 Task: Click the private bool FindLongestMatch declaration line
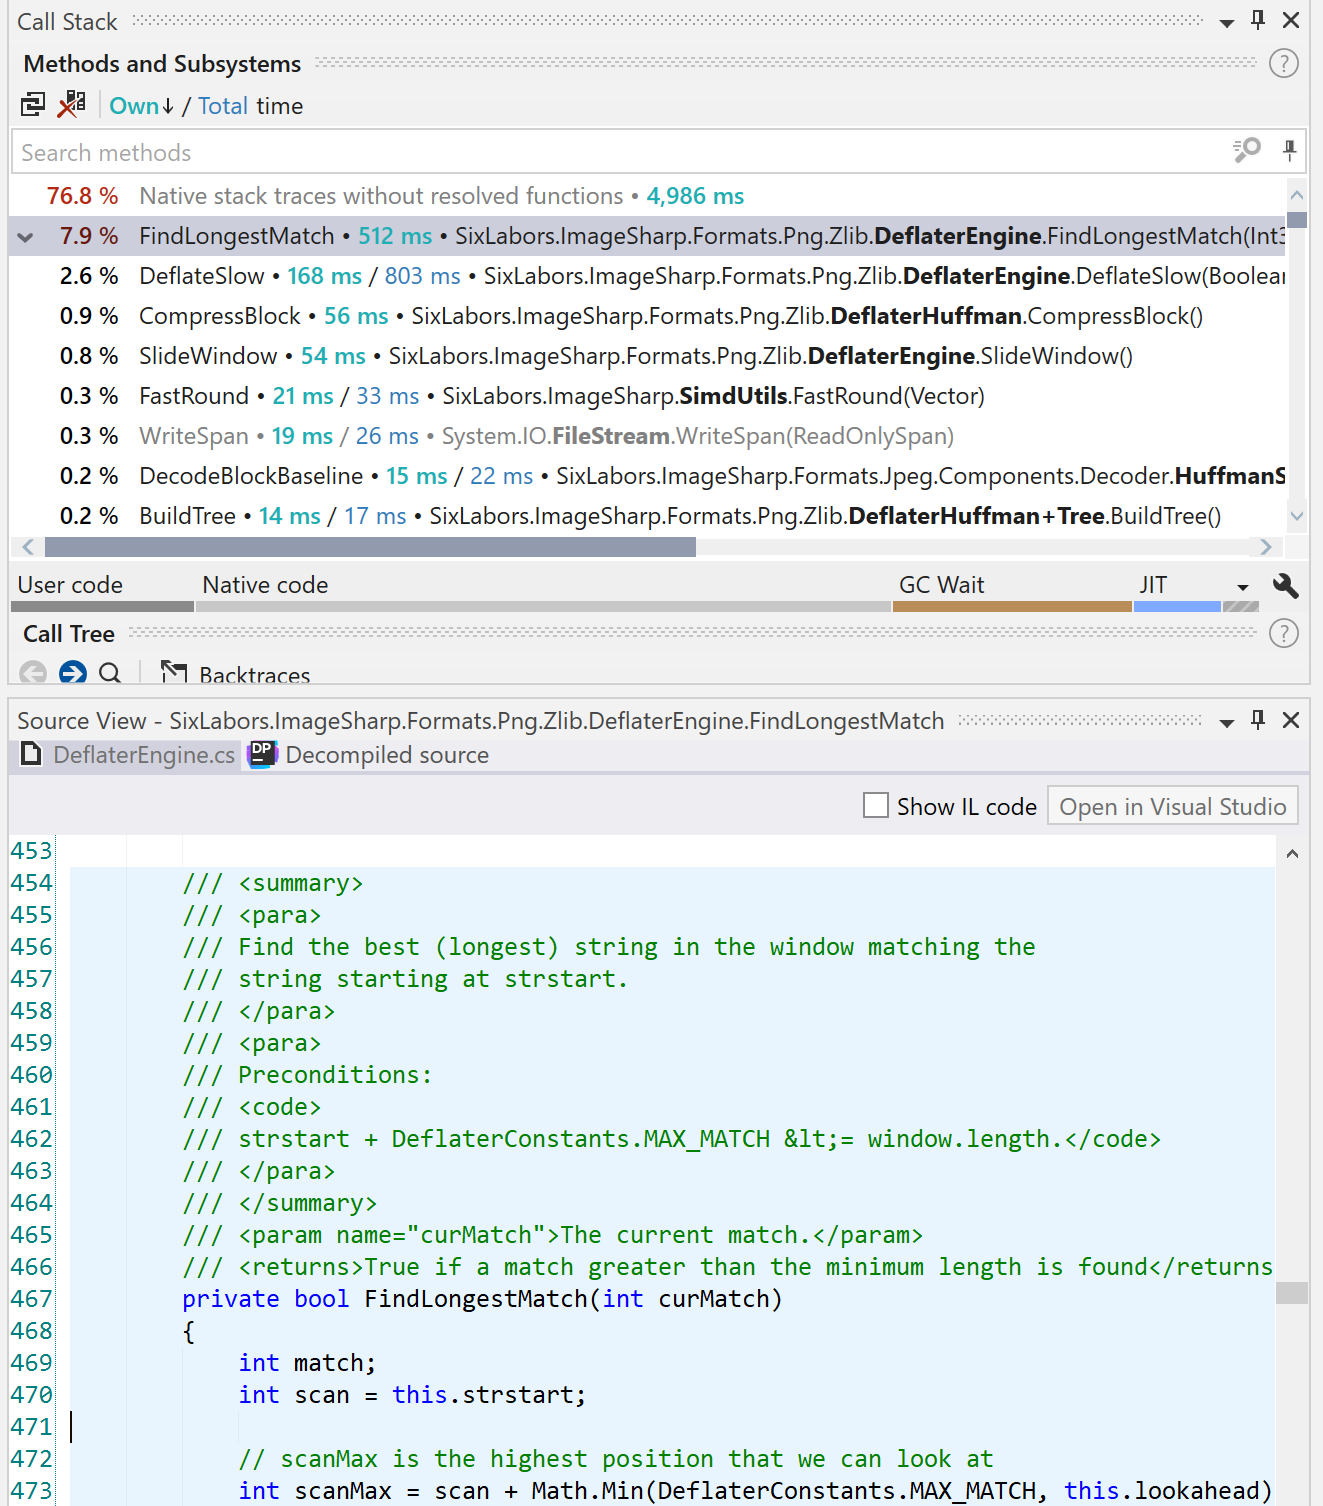click(483, 1299)
